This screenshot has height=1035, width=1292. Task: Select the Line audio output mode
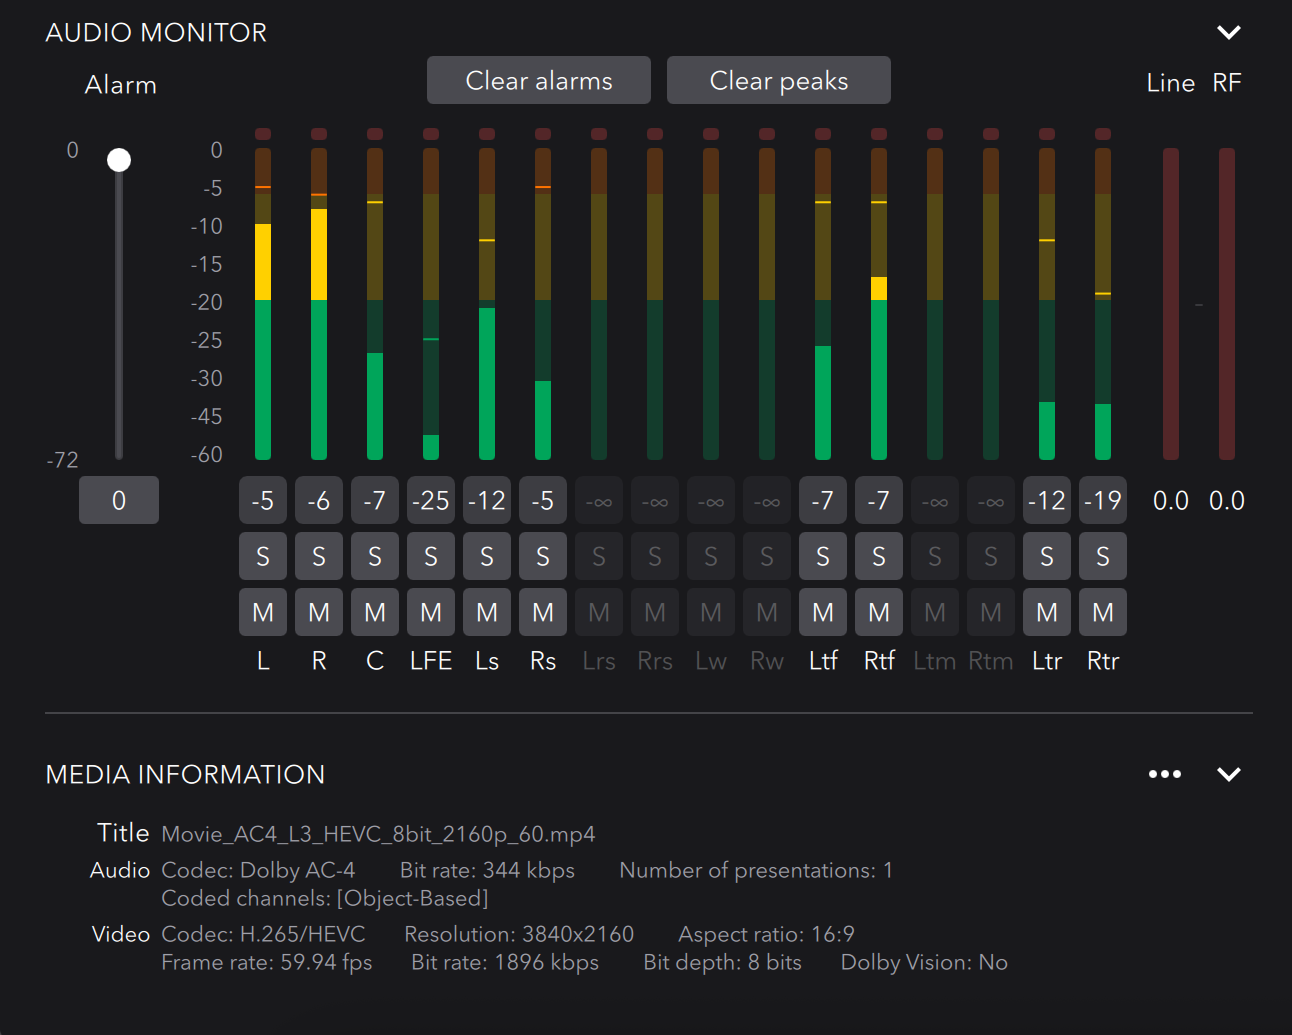(1170, 83)
